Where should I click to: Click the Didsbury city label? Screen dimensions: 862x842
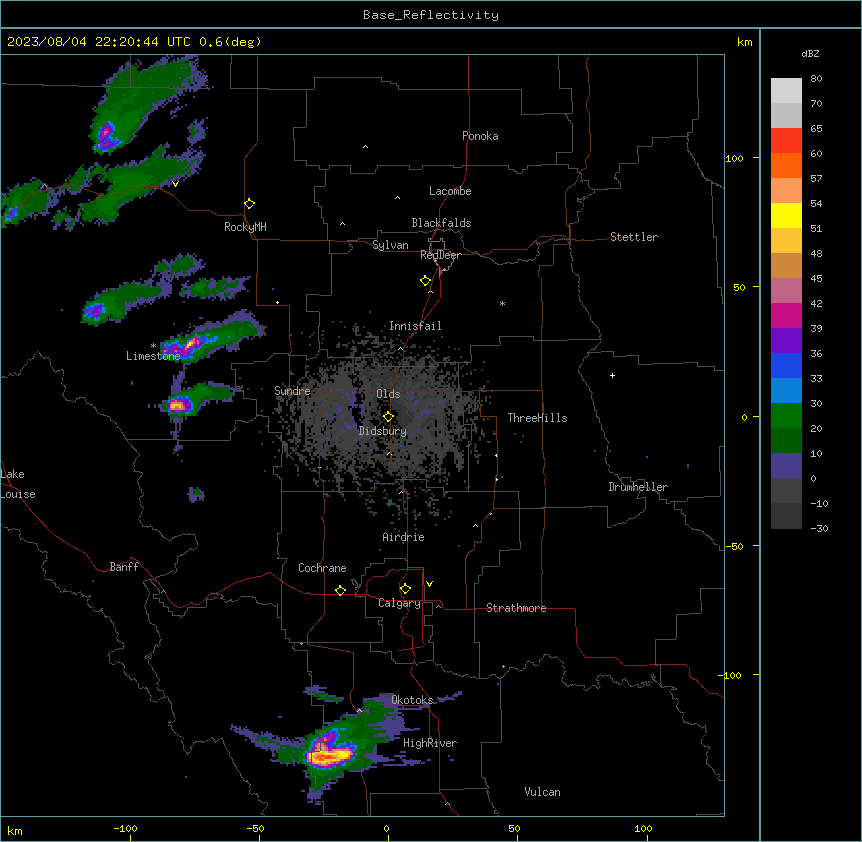tap(383, 431)
